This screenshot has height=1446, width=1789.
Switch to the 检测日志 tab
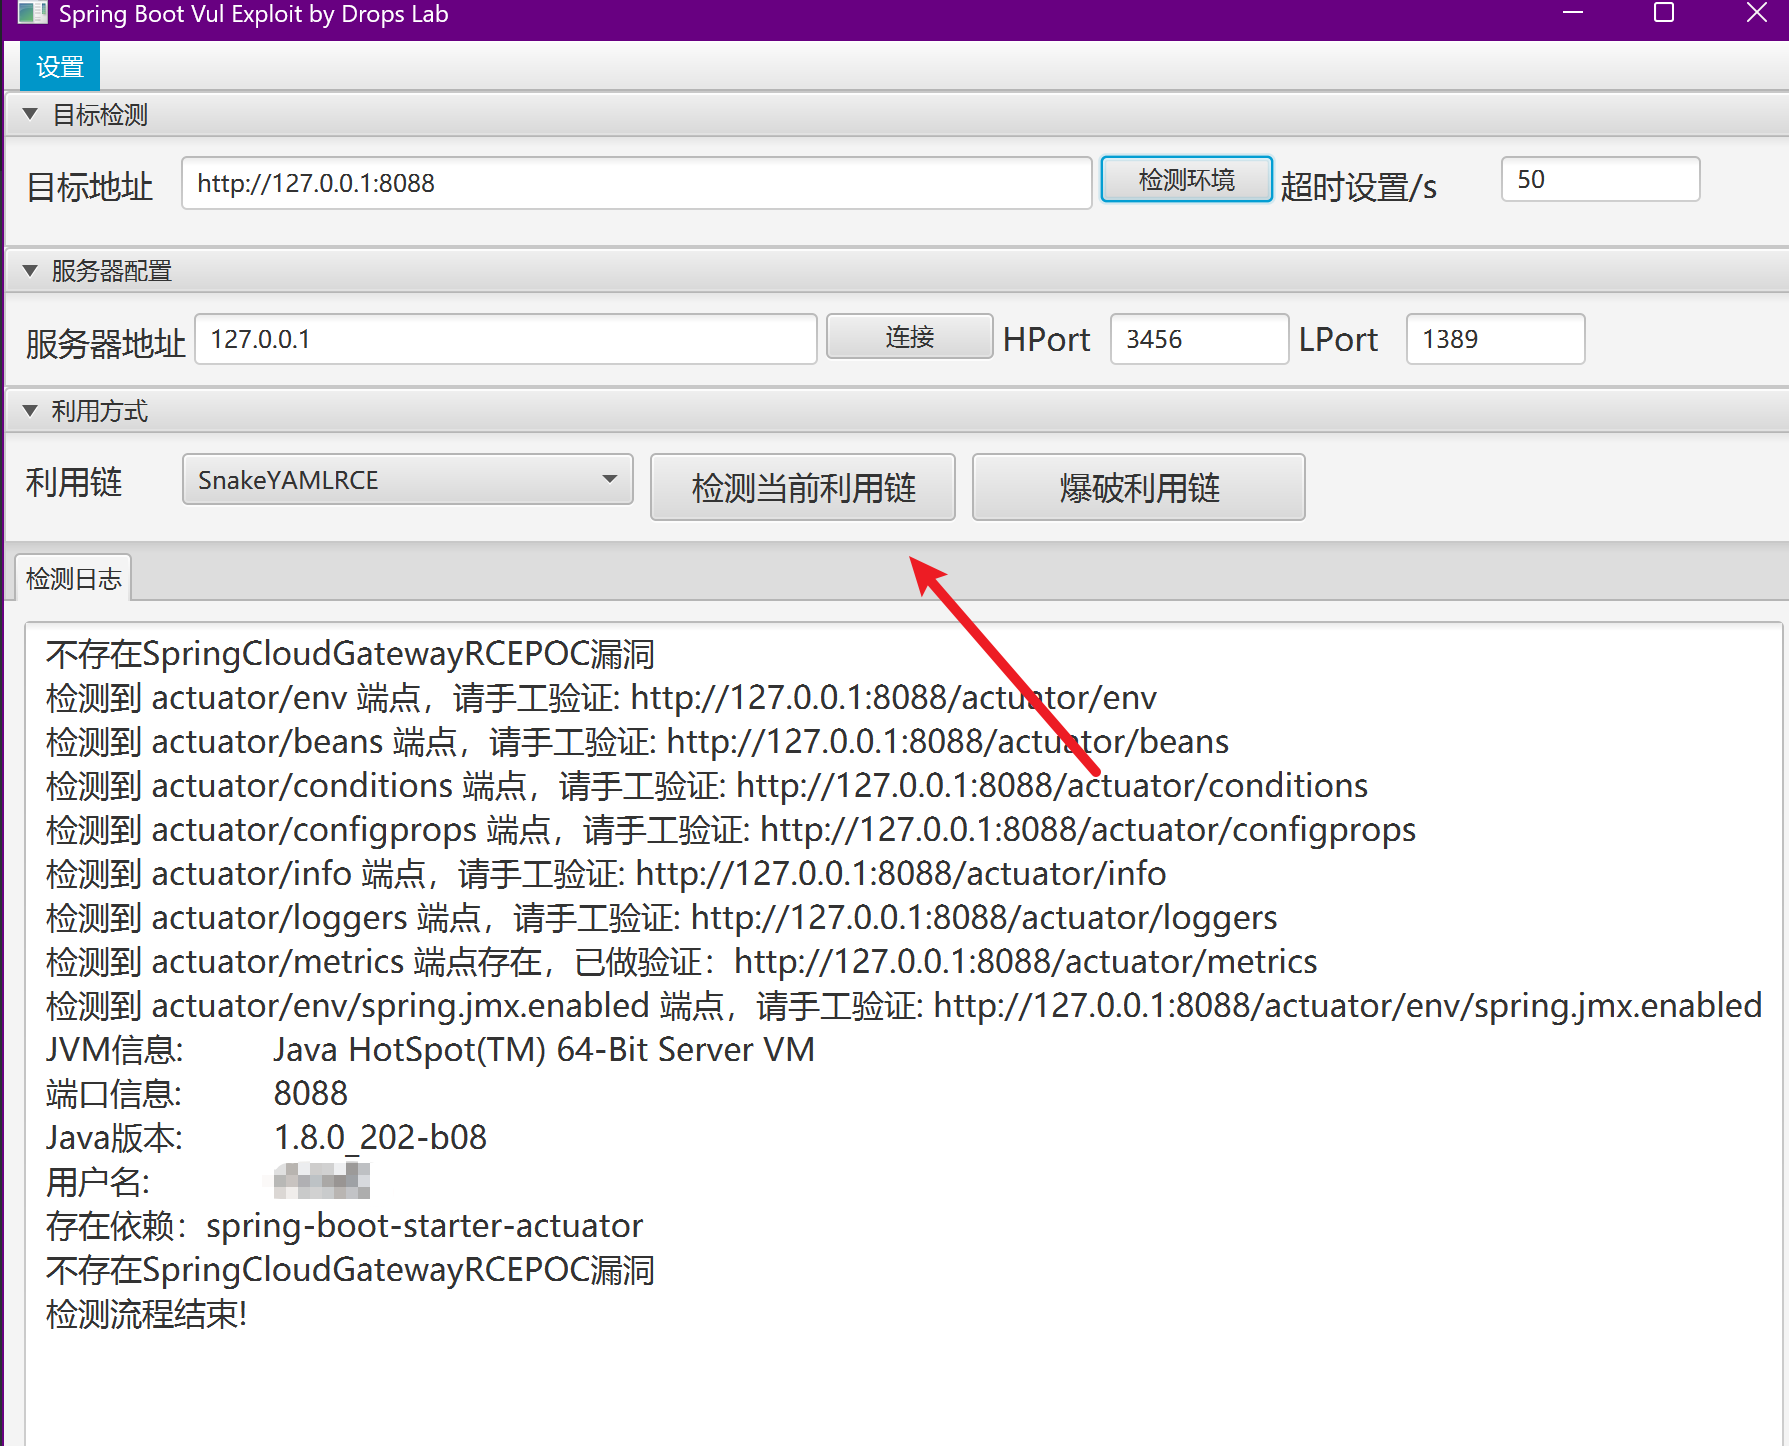pos(73,579)
